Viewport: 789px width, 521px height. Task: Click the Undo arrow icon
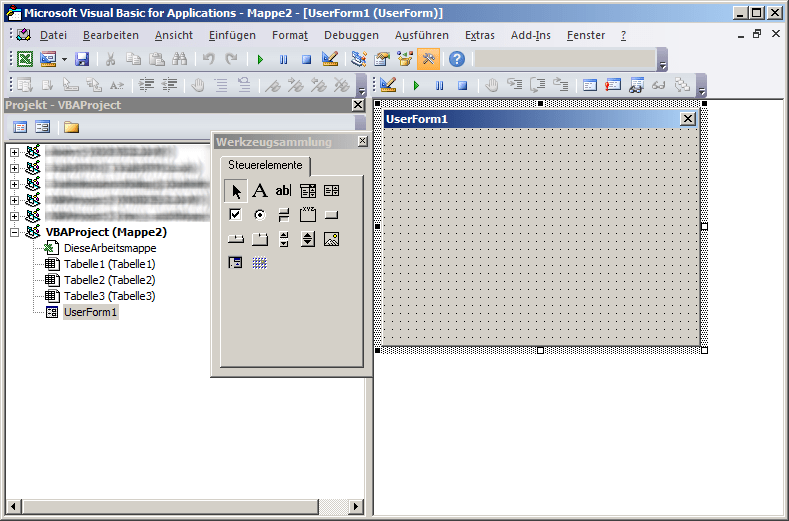208,59
